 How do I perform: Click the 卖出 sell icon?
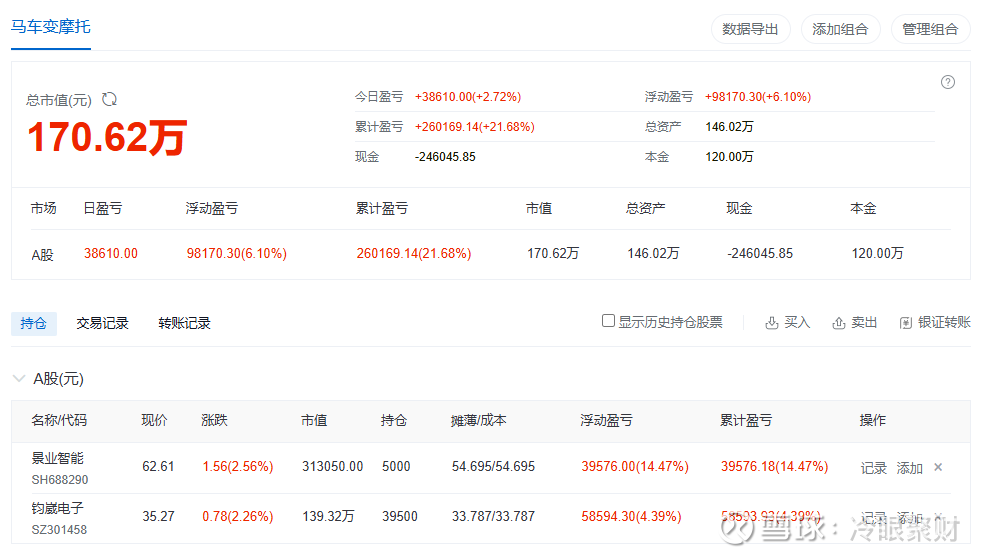[838, 323]
